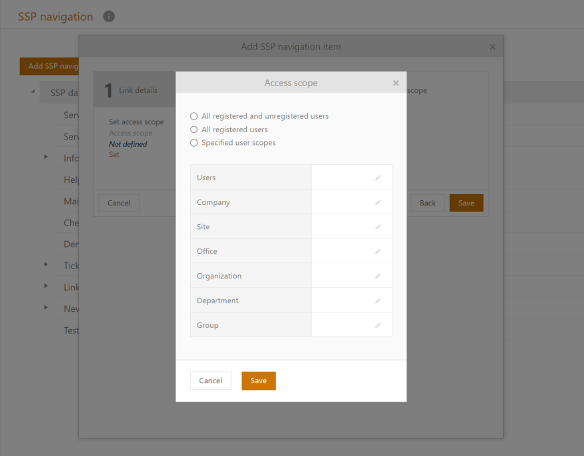This screenshot has width=584, height=456.
Task: Click the edit pencil for Group row
Action: pyautogui.click(x=378, y=325)
